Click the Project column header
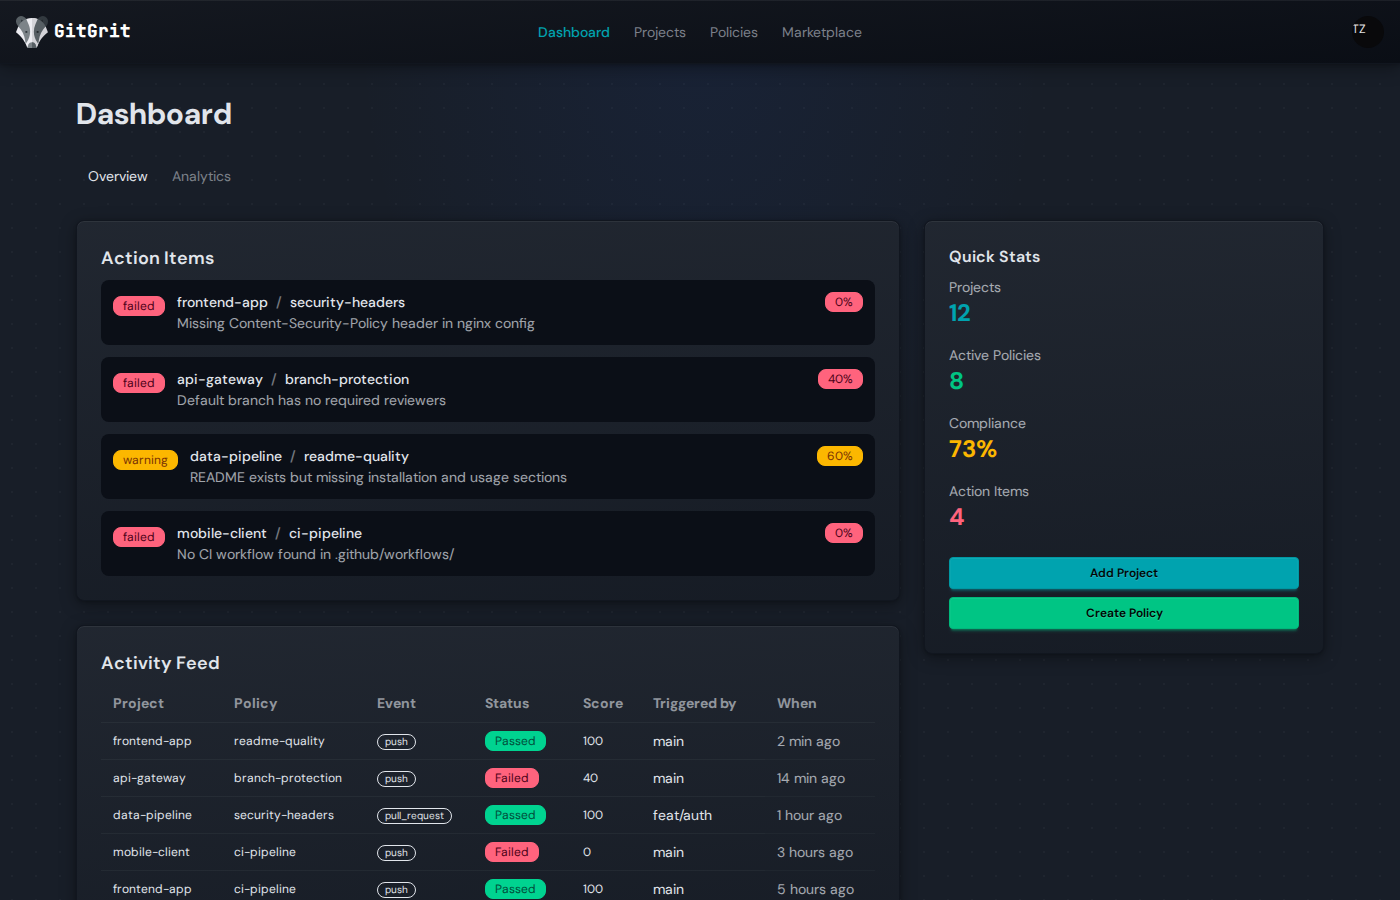 tap(138, 703)
